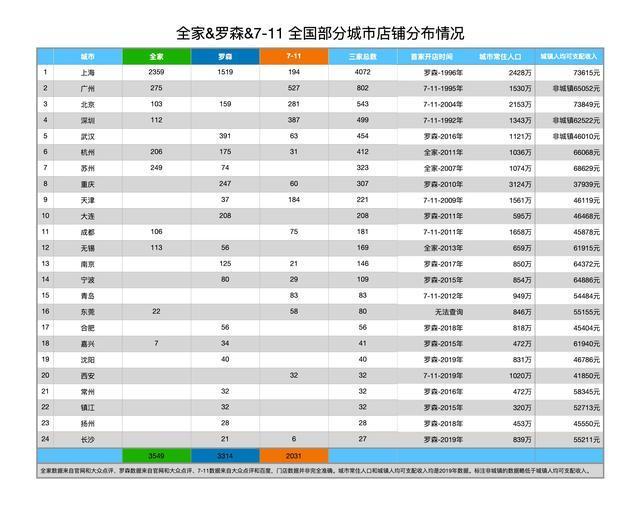Click 全家-2011年 opening date cell
Viewport: 640px width, 510px height.
[x=431, y=152]
